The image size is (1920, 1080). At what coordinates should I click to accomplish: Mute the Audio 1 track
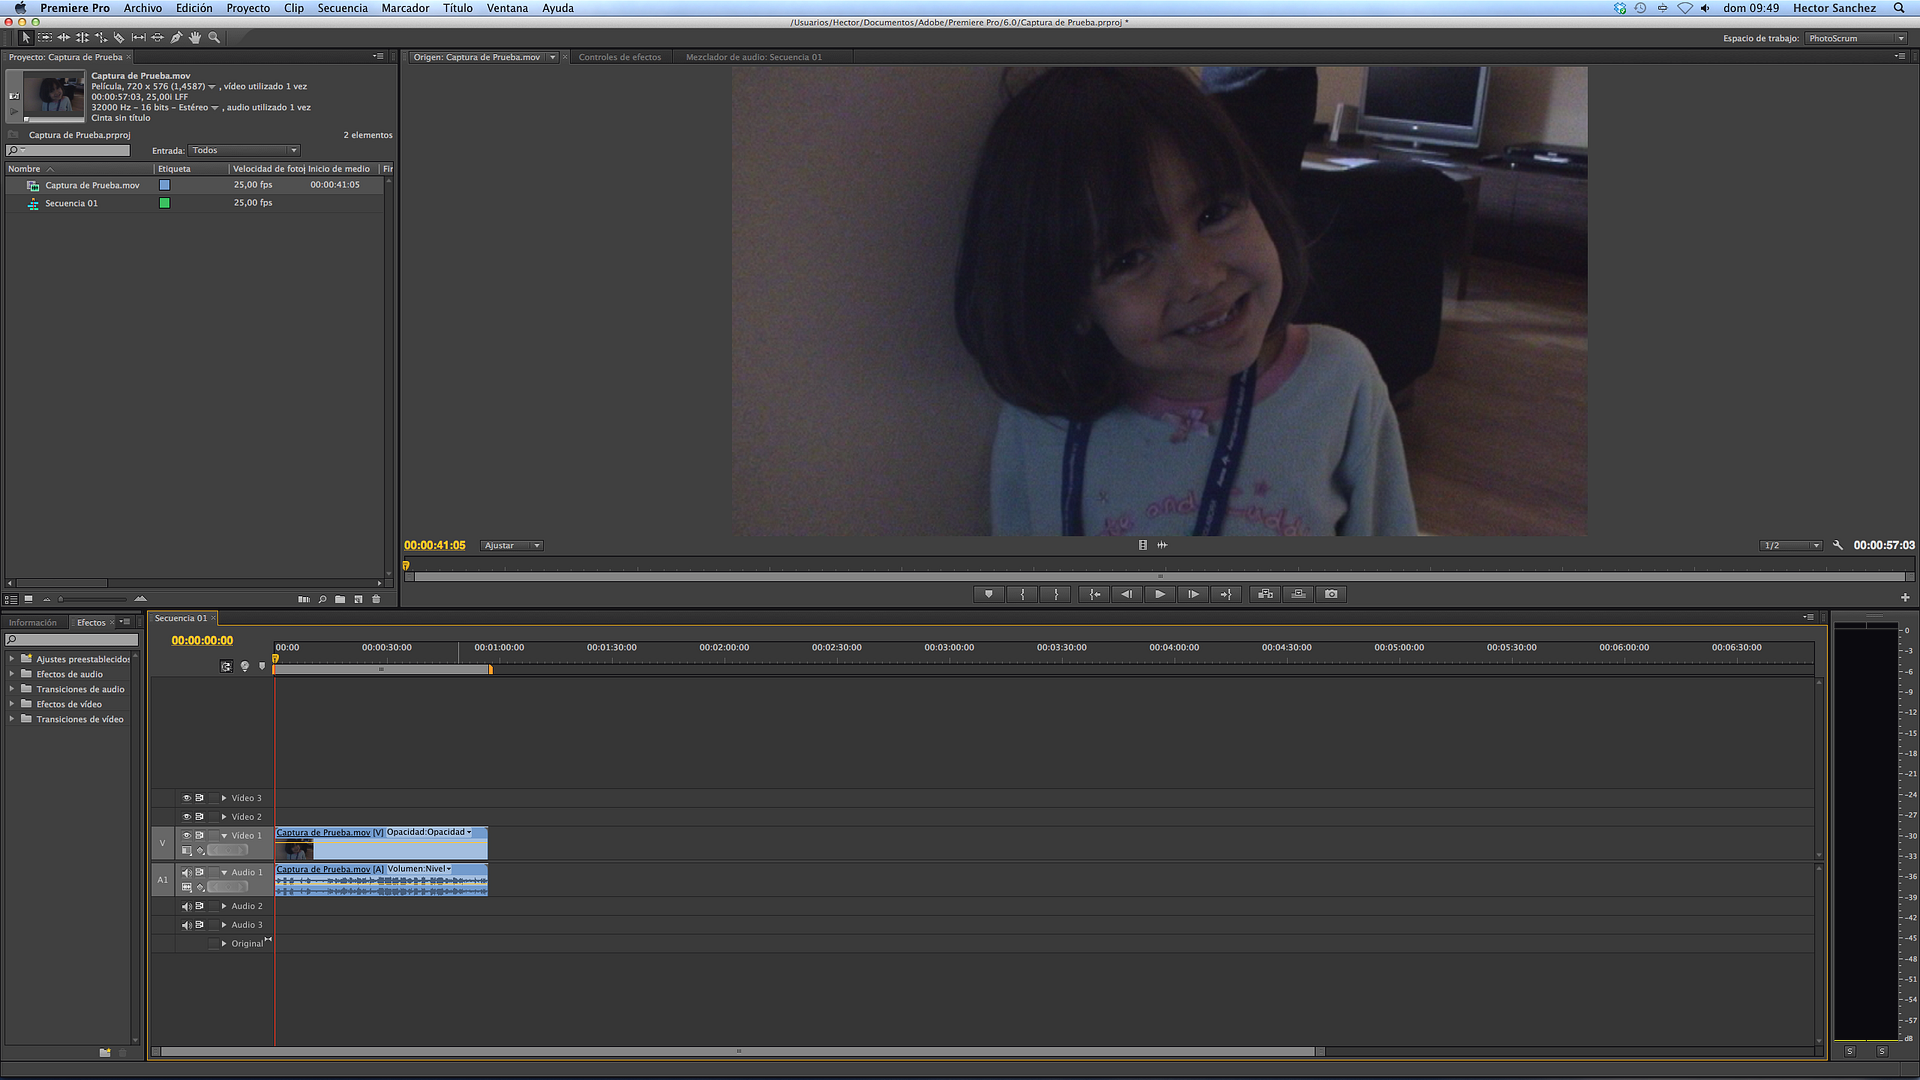(x=186, y=873)
